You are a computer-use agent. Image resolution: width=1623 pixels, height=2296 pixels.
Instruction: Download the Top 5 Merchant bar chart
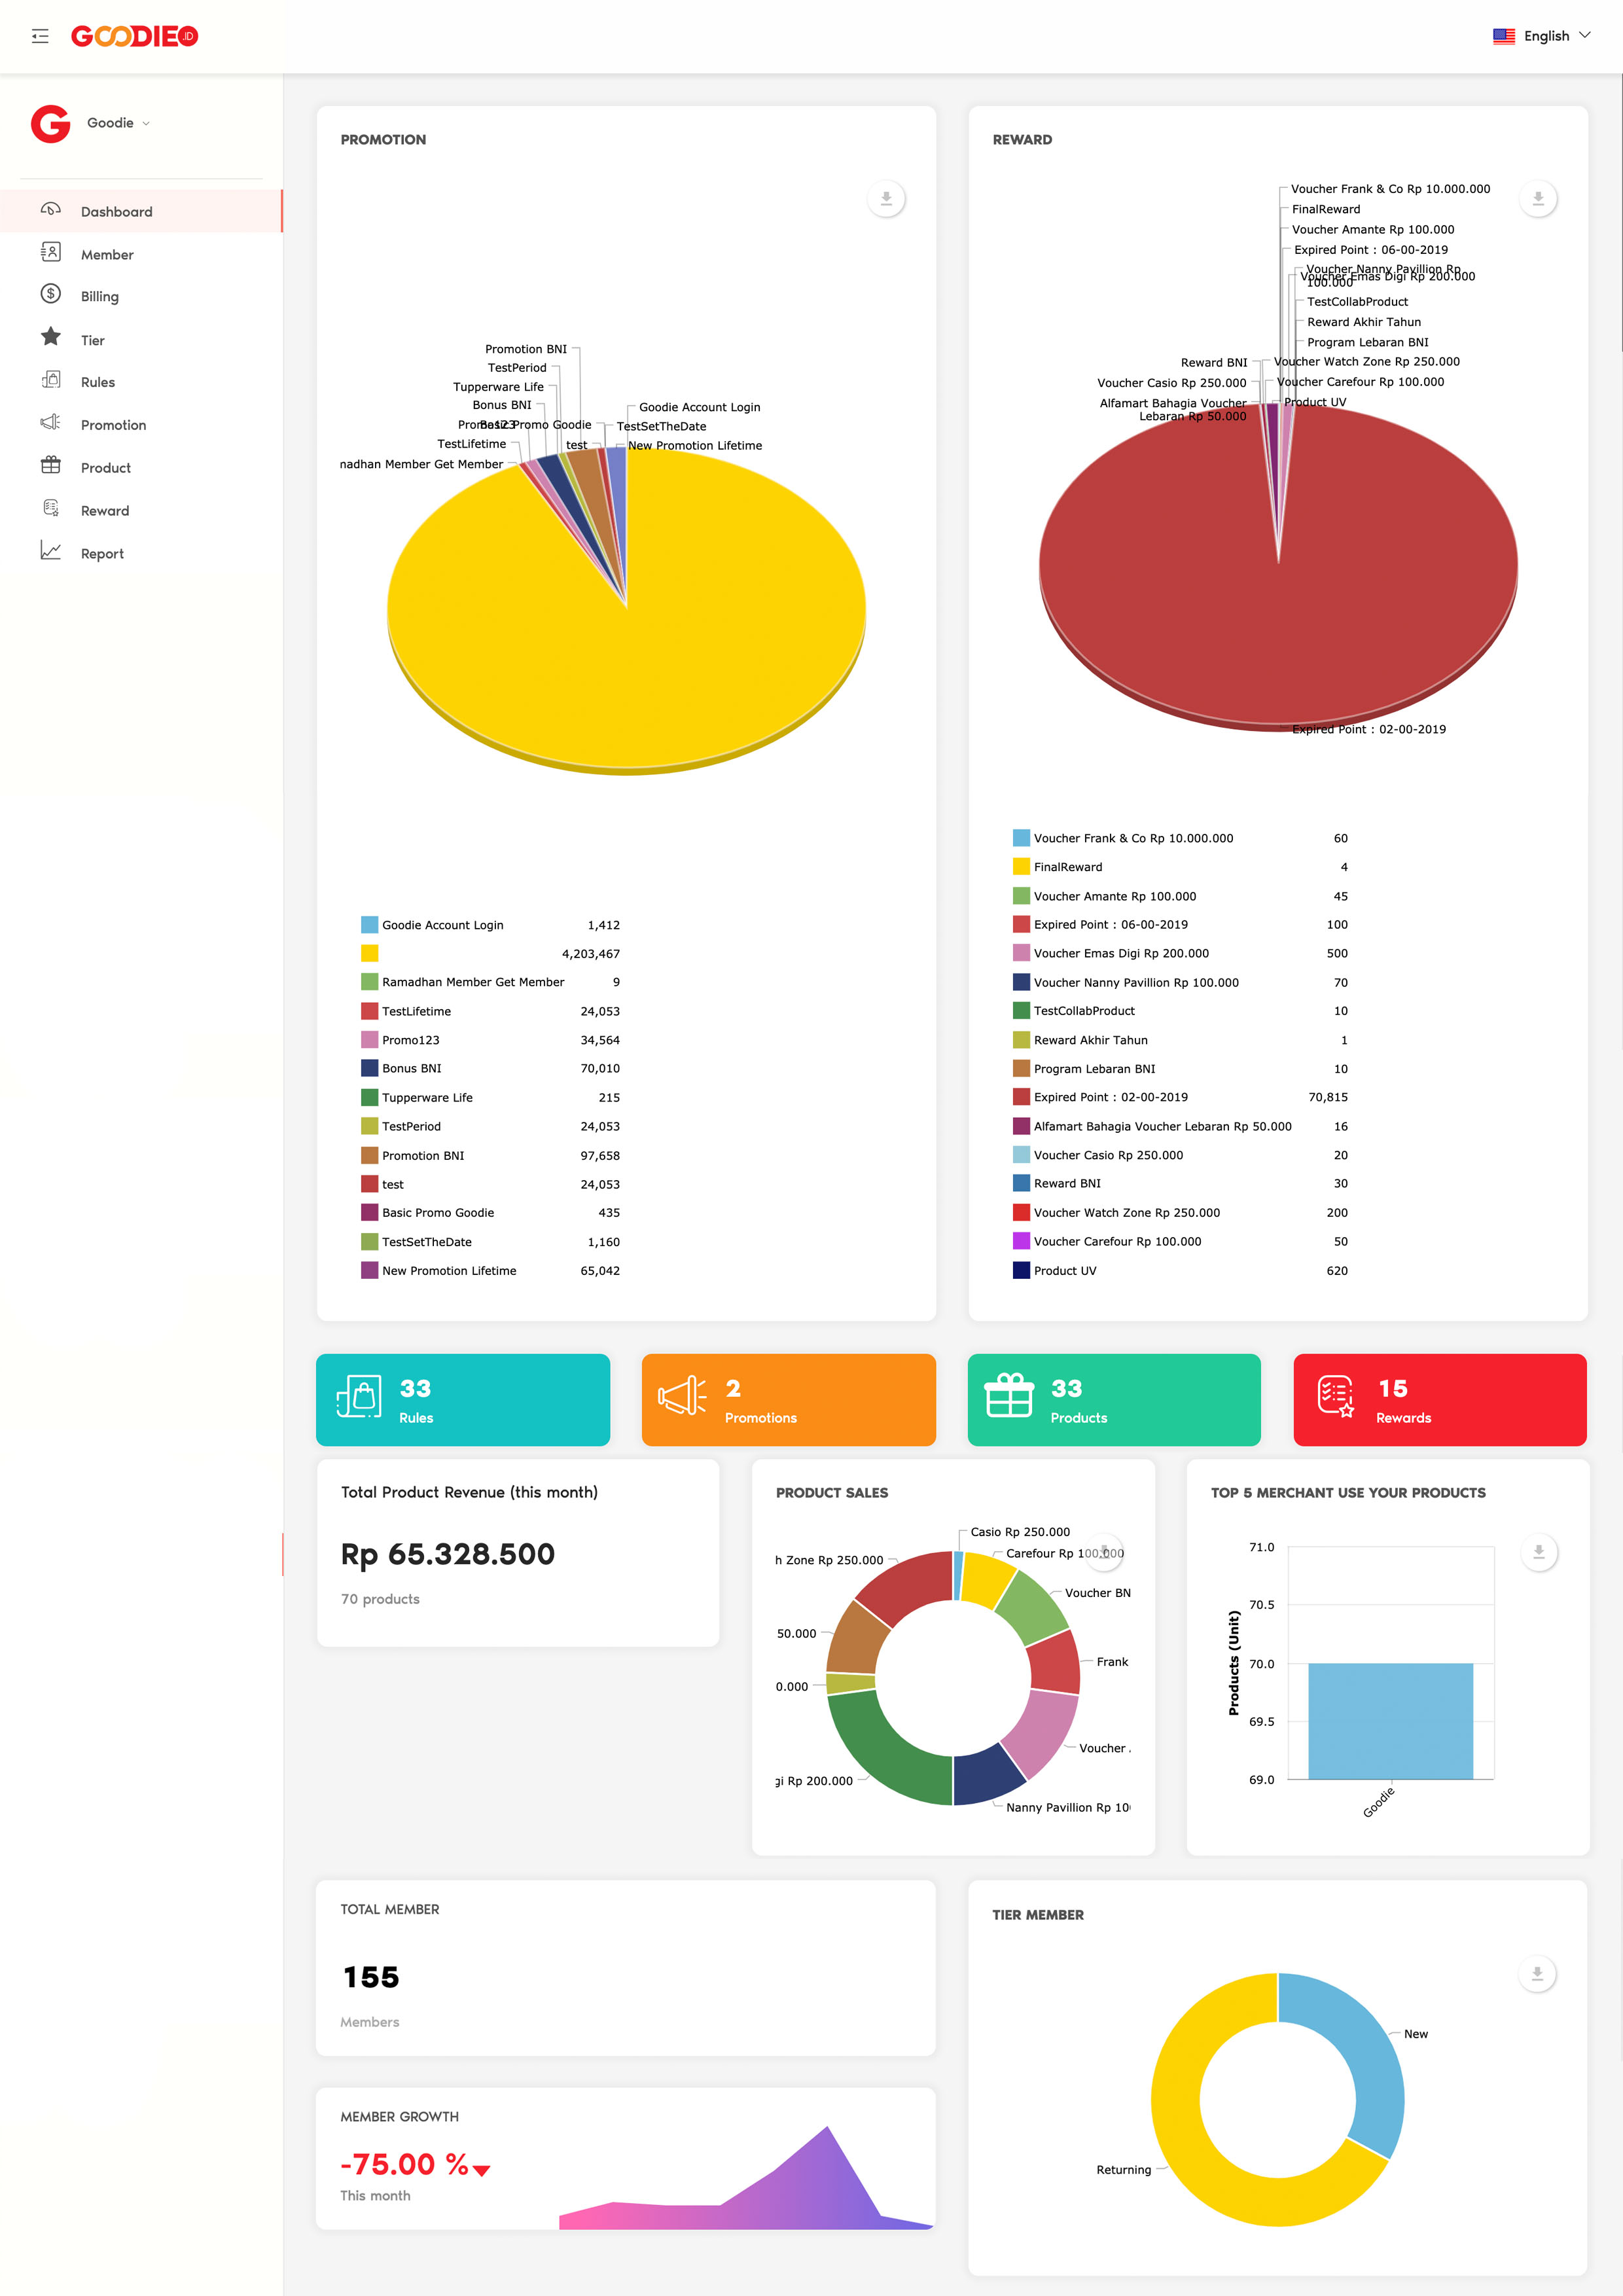pos(1539,1552)
